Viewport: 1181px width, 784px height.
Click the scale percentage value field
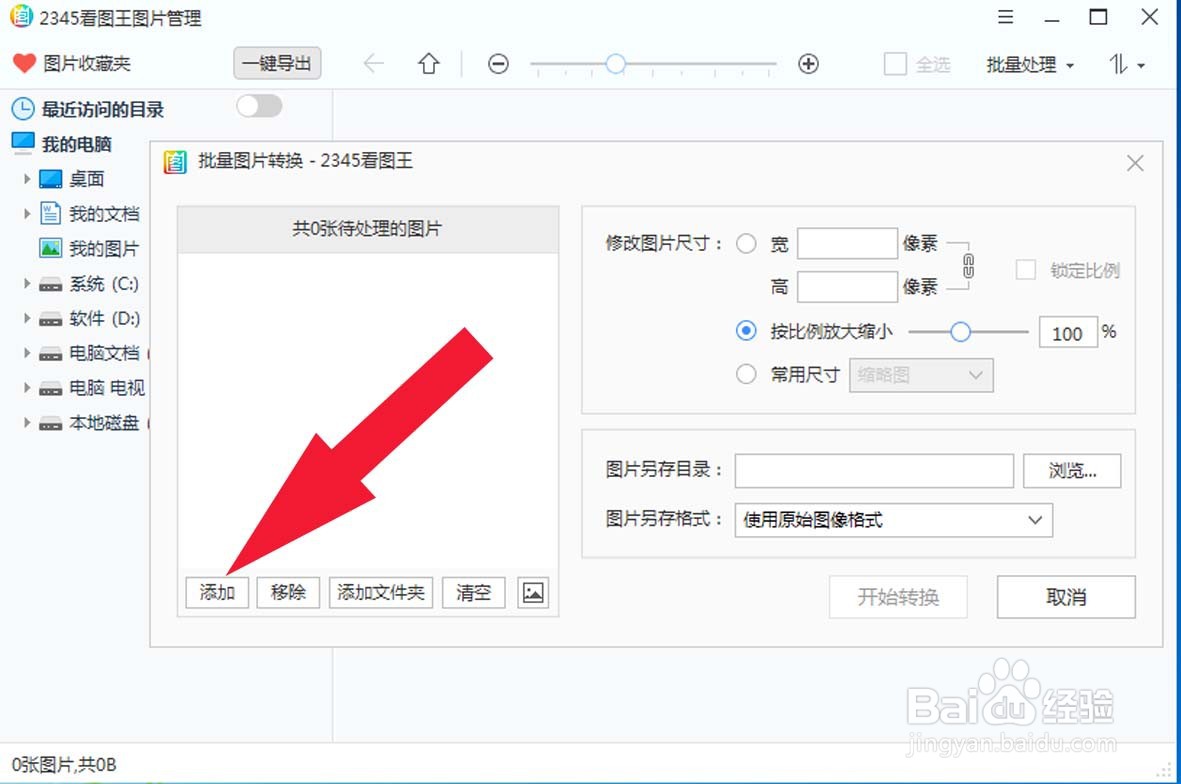pyautogui.click(x=1068, y=332)
